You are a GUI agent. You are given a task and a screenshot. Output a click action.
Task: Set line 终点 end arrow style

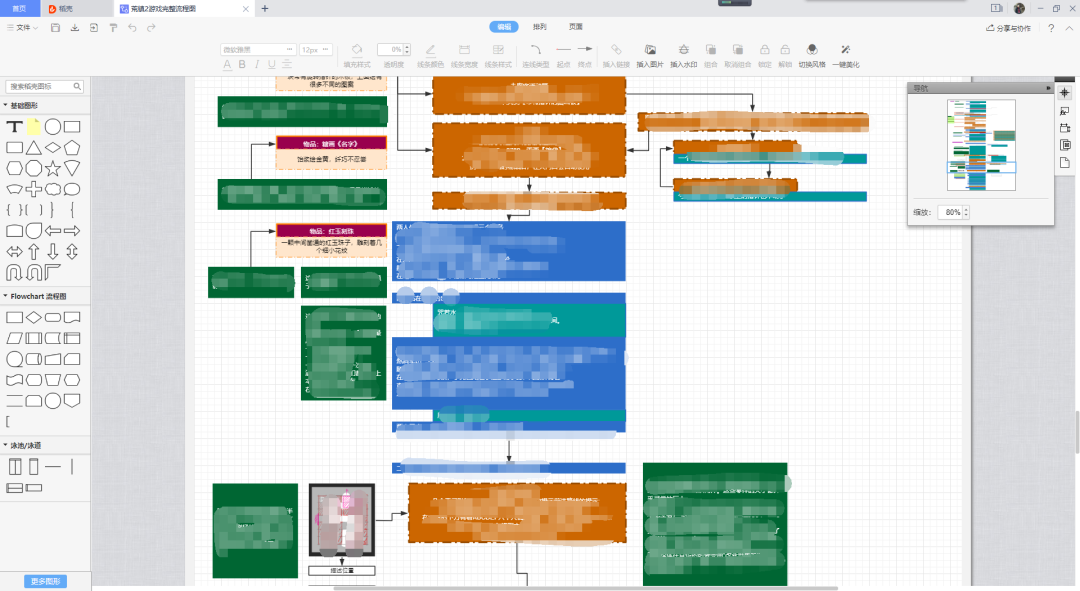click(x=585, y=56)
